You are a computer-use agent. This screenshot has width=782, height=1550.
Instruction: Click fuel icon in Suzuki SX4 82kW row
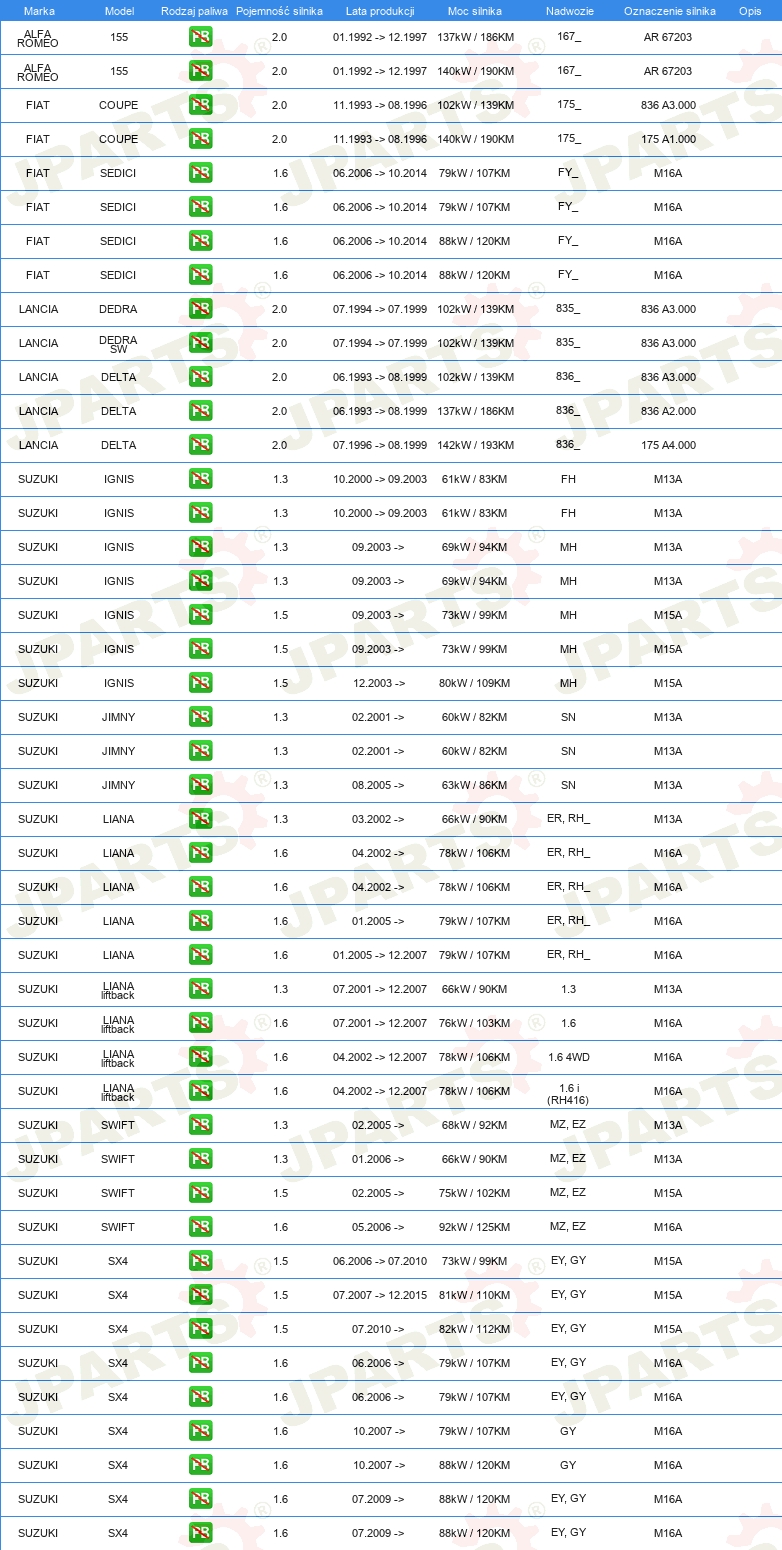[200, 1329]
